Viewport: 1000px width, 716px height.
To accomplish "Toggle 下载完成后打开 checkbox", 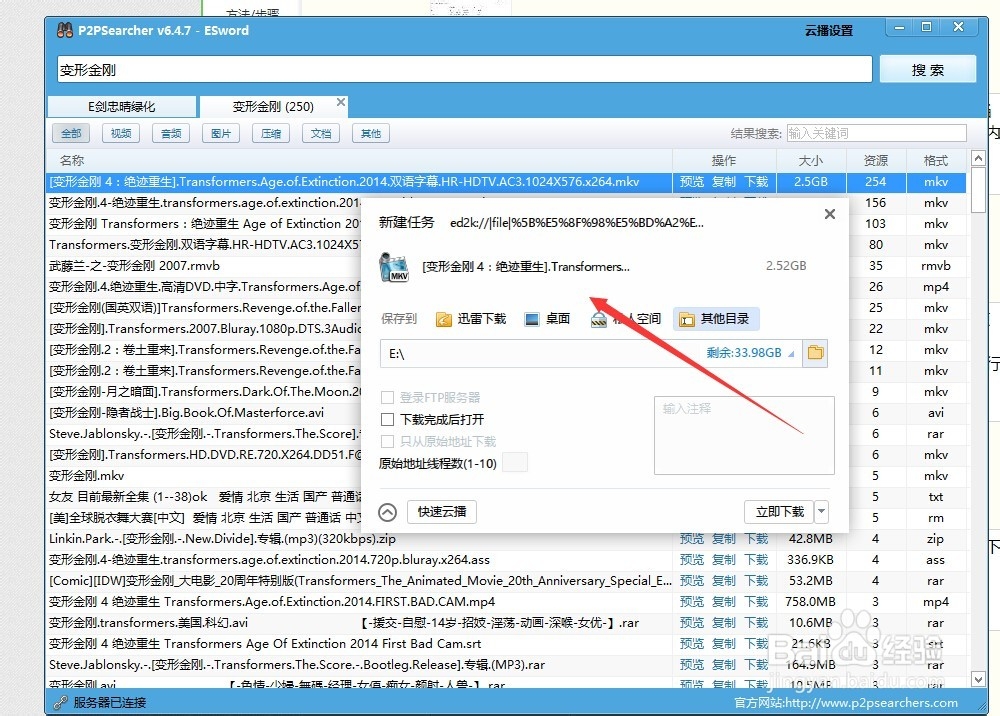I will (387, 420).
